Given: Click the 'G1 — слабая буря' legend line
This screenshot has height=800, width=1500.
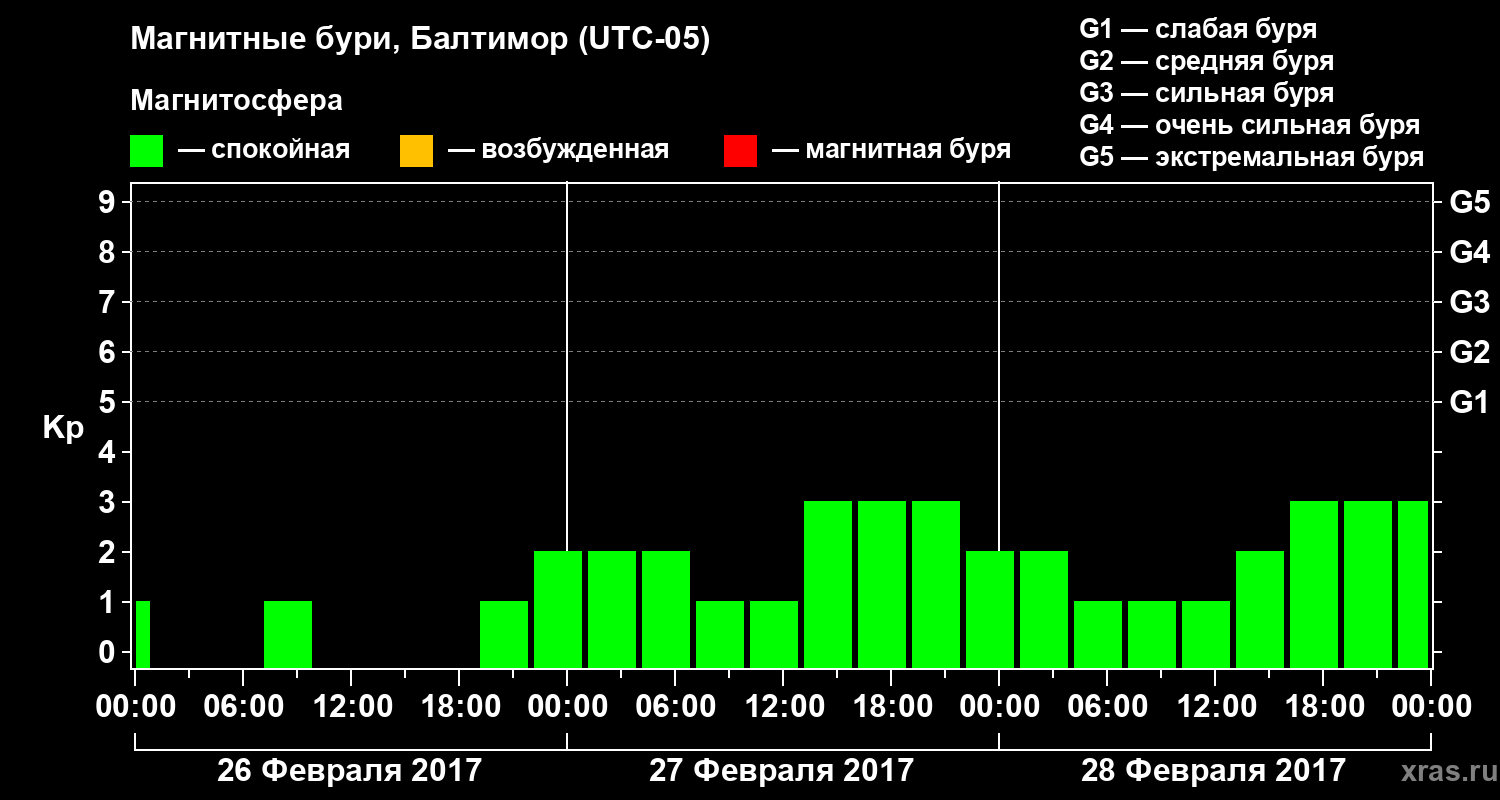Looking at the screenshot, I should point(1198,29).
